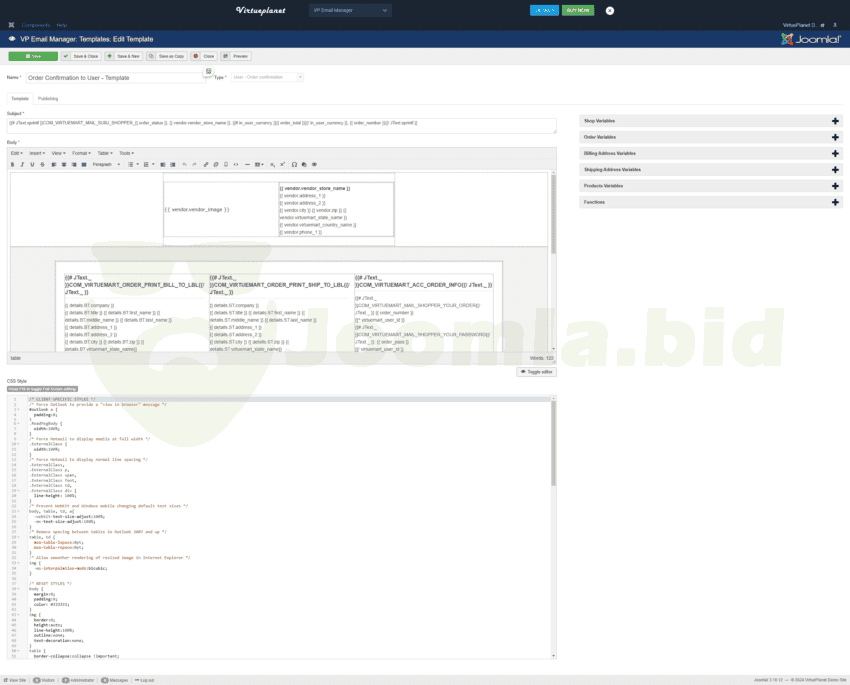Insert a special character with the Omega icon
This screenshot has width=850, height=685.
click(x=293, y=164)
